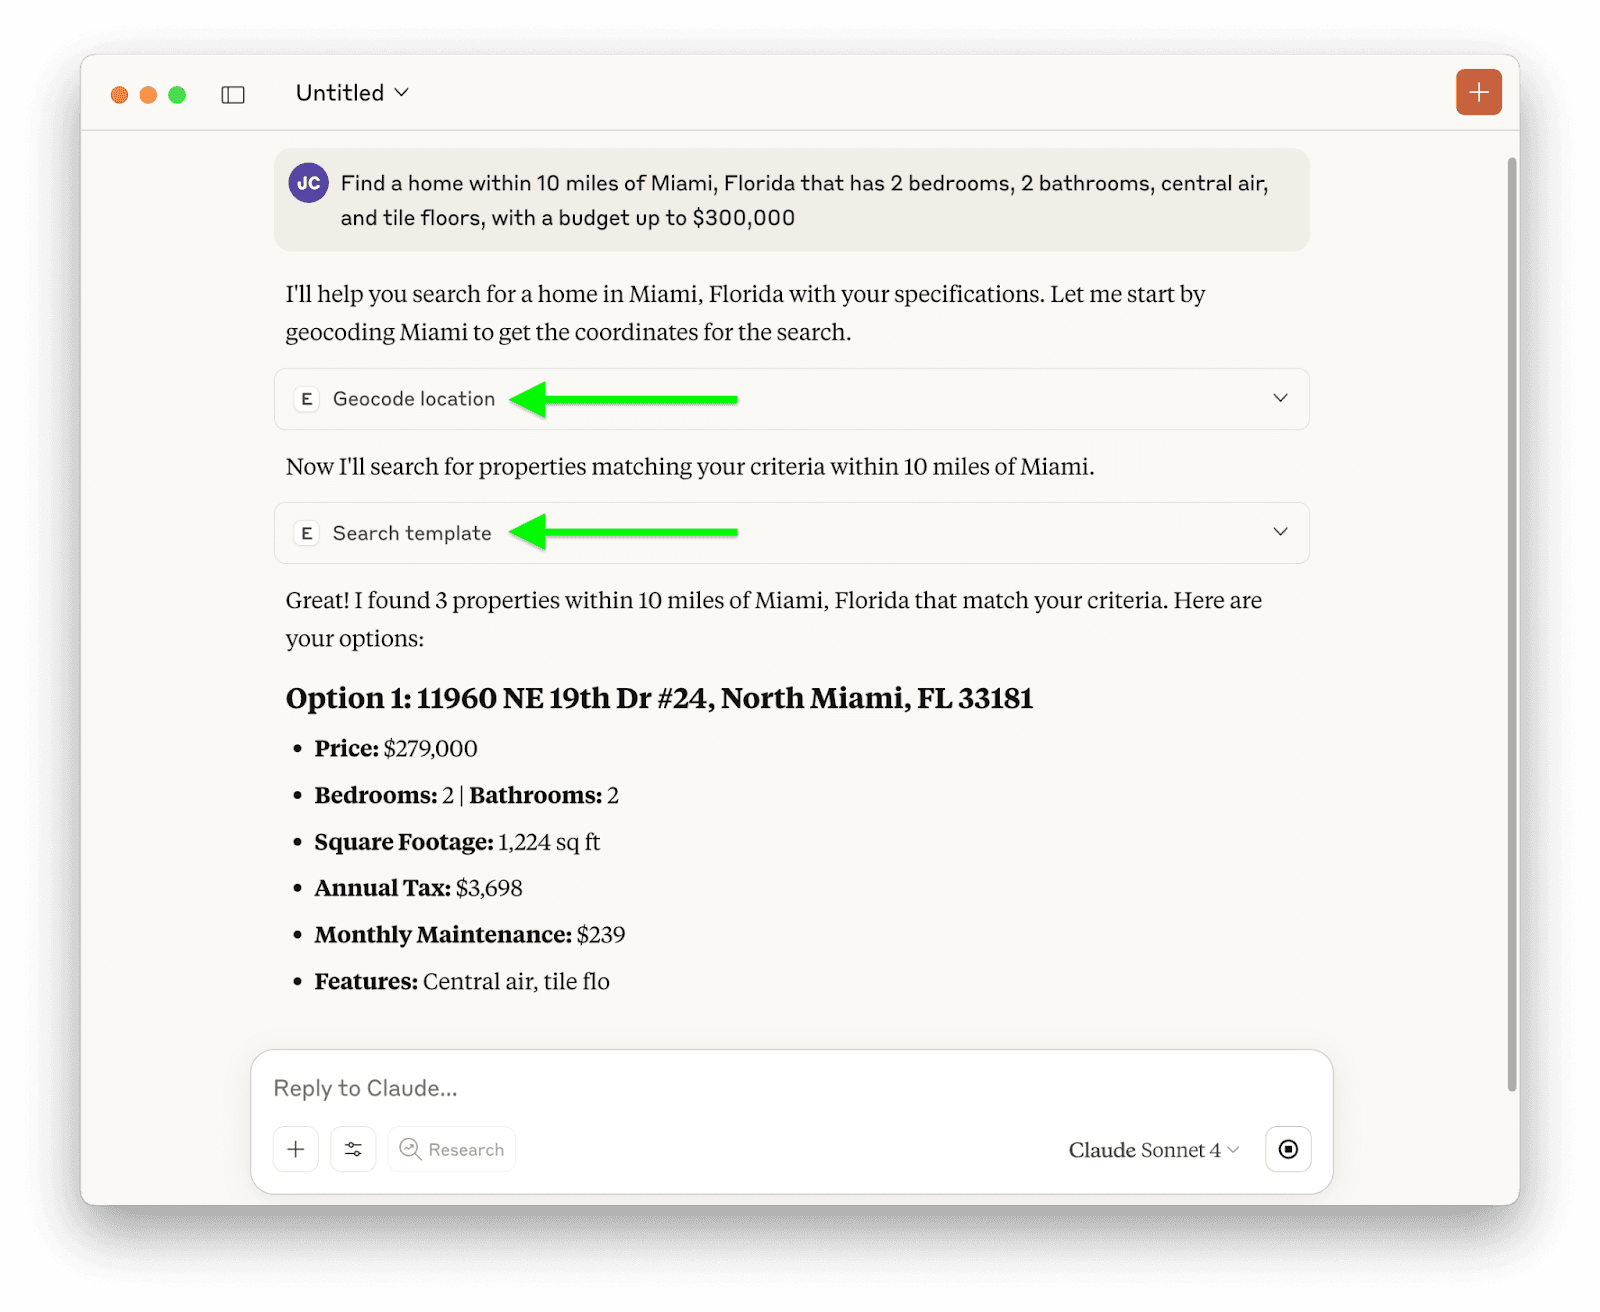1600x1312 pixels.
Task: Click the E icon beside Search template
Action: tap(307, 533)
